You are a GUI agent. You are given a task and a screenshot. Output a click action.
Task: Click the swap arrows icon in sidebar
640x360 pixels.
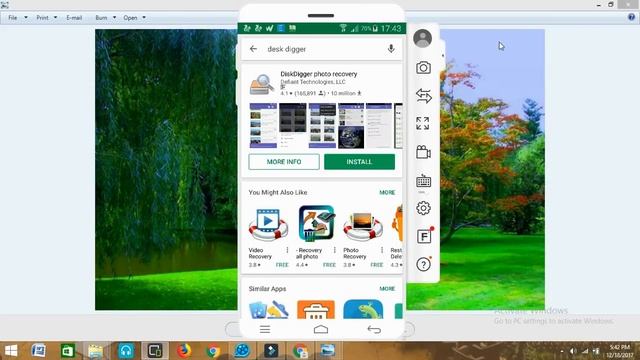point(423,96)
